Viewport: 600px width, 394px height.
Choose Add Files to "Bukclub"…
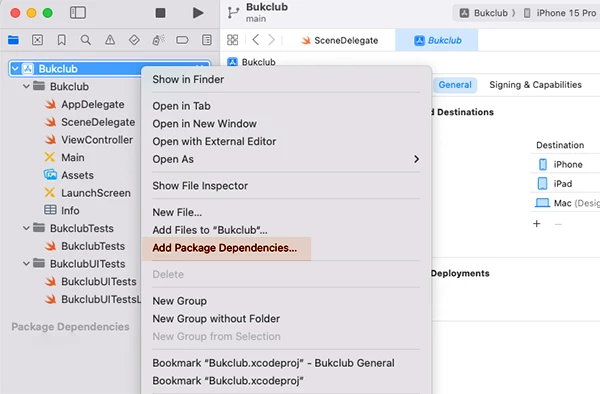click(x=286, y=230)
